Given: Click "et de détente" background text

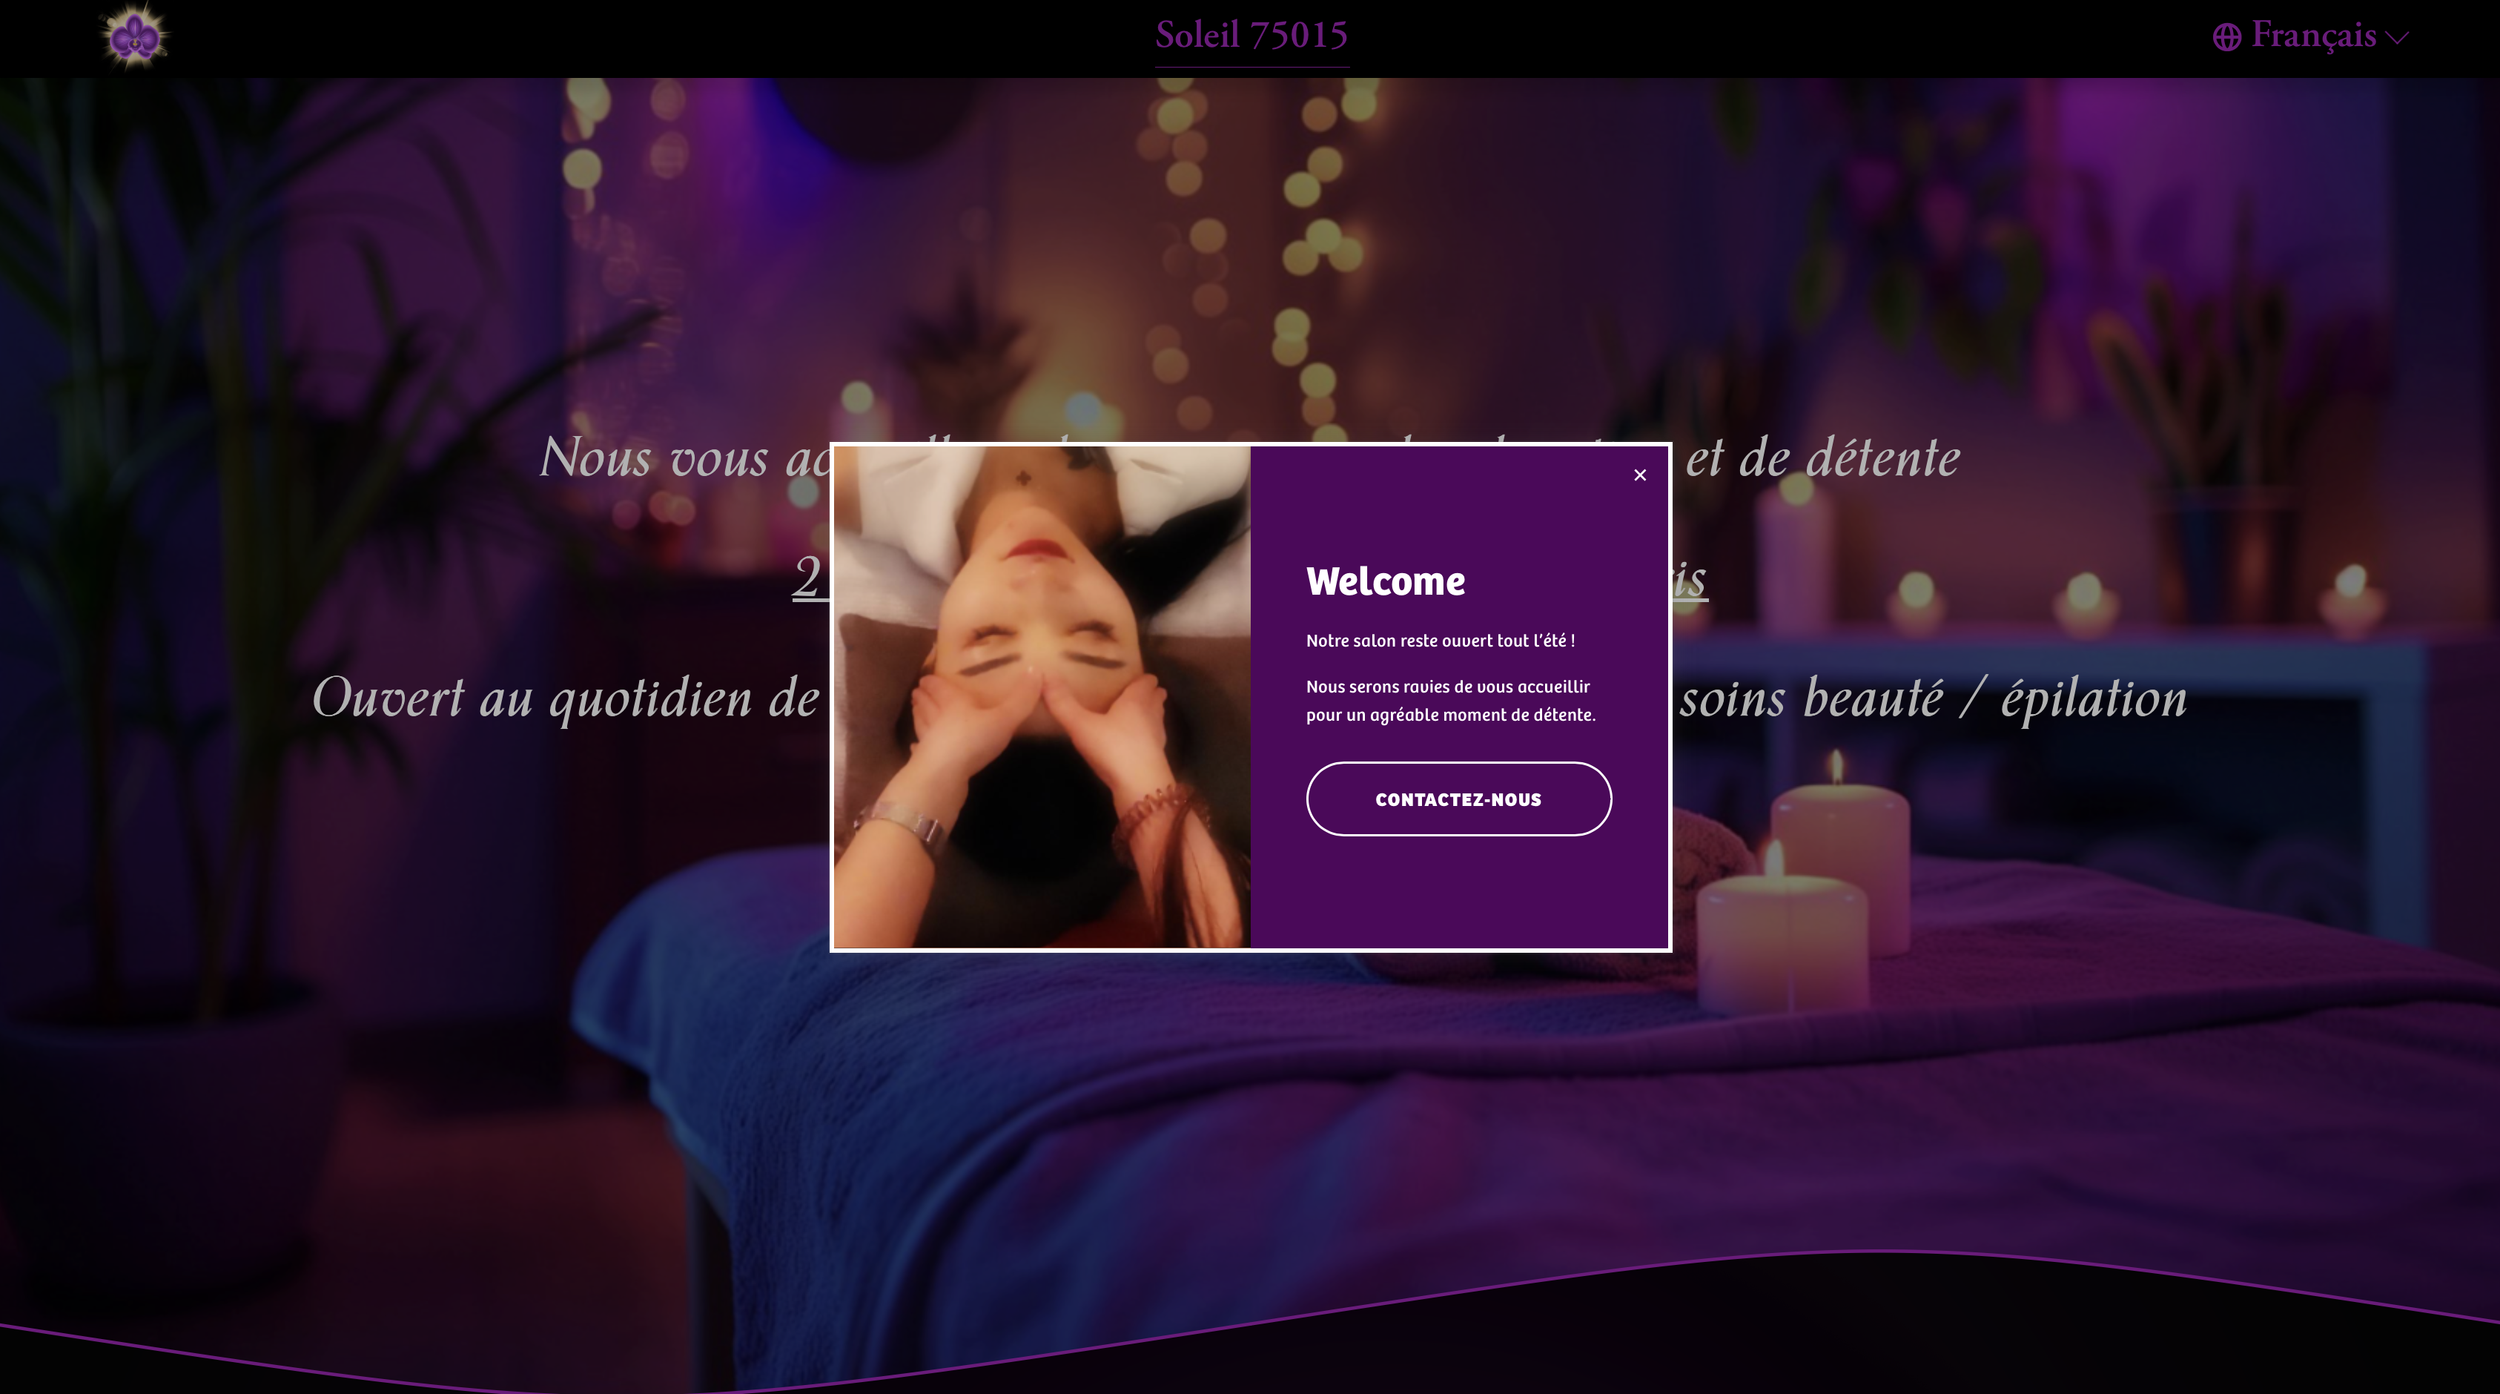Looking at the screenshot, I should click(1822, 458).
